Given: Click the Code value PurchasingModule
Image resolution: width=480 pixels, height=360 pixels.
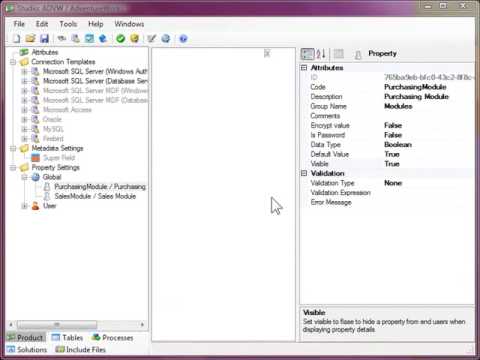Looking at the screenshot, I should point(415,87).
